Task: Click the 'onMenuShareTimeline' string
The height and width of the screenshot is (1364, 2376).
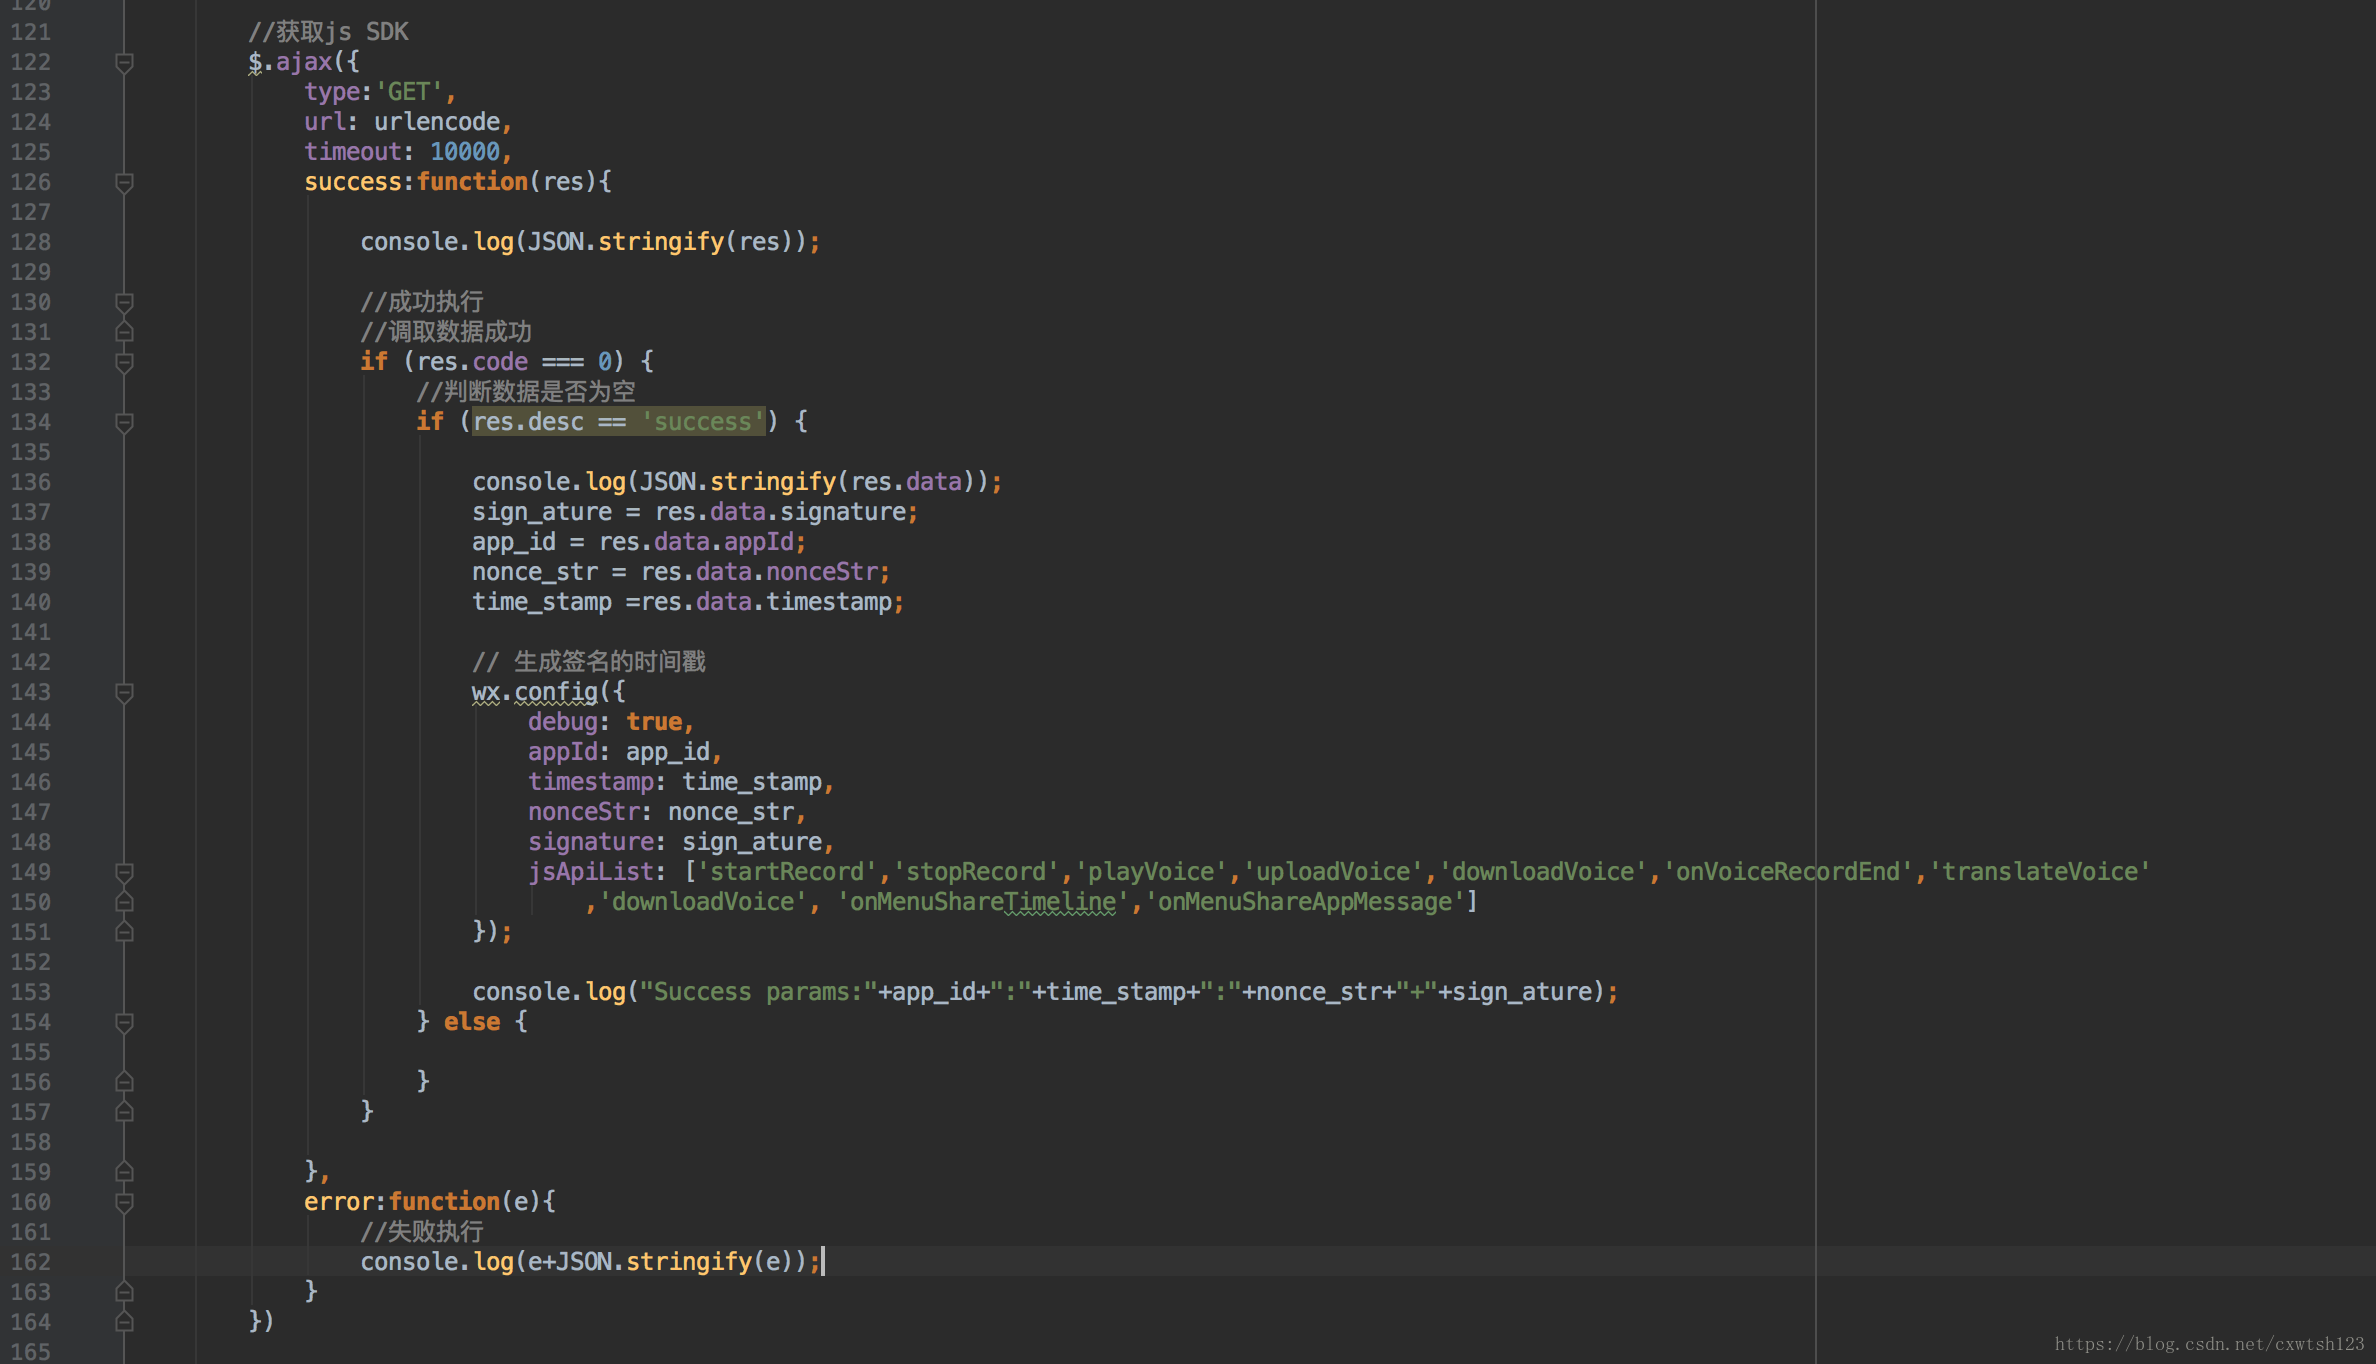Action: coord(983,902)
